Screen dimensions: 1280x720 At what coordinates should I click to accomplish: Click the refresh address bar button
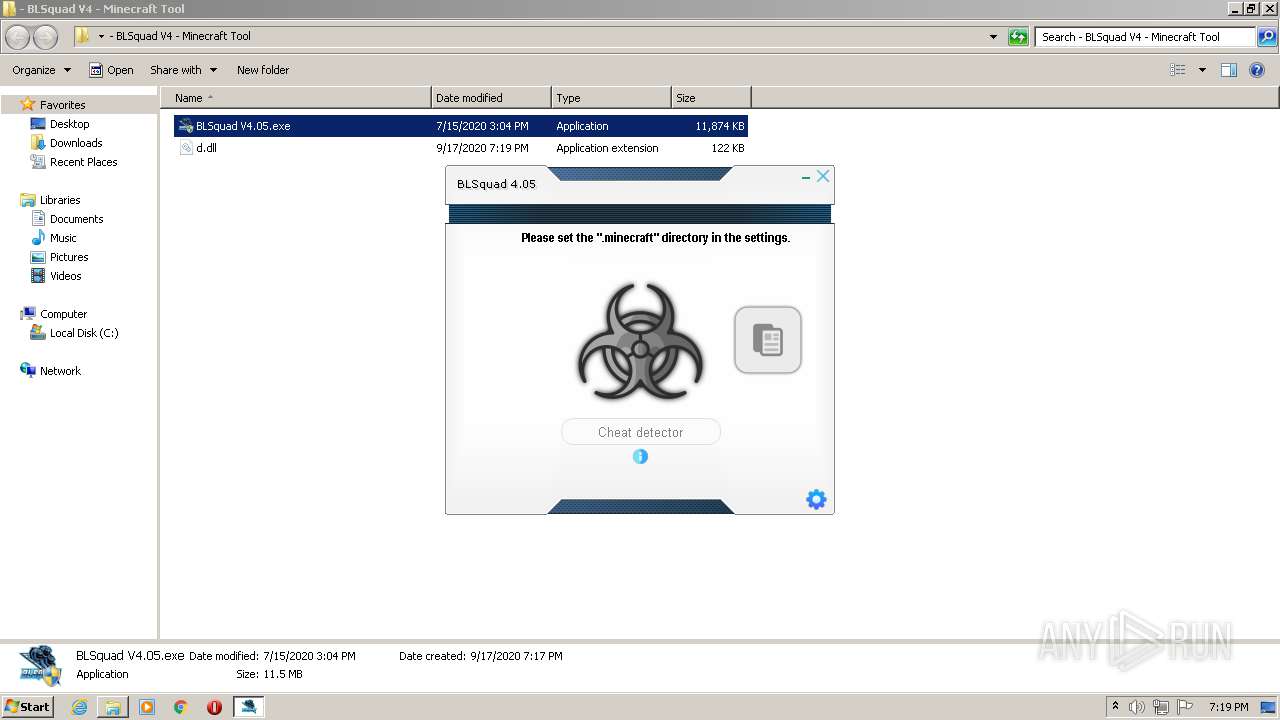coord(1018,37)
